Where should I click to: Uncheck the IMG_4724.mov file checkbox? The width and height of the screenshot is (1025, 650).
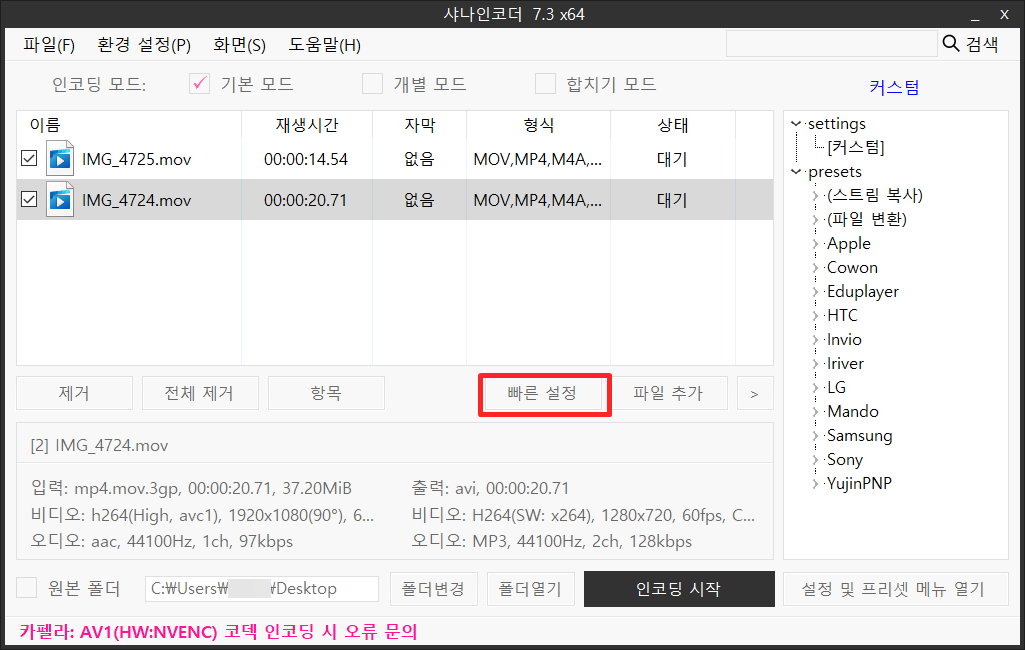[x=29, y=199]
